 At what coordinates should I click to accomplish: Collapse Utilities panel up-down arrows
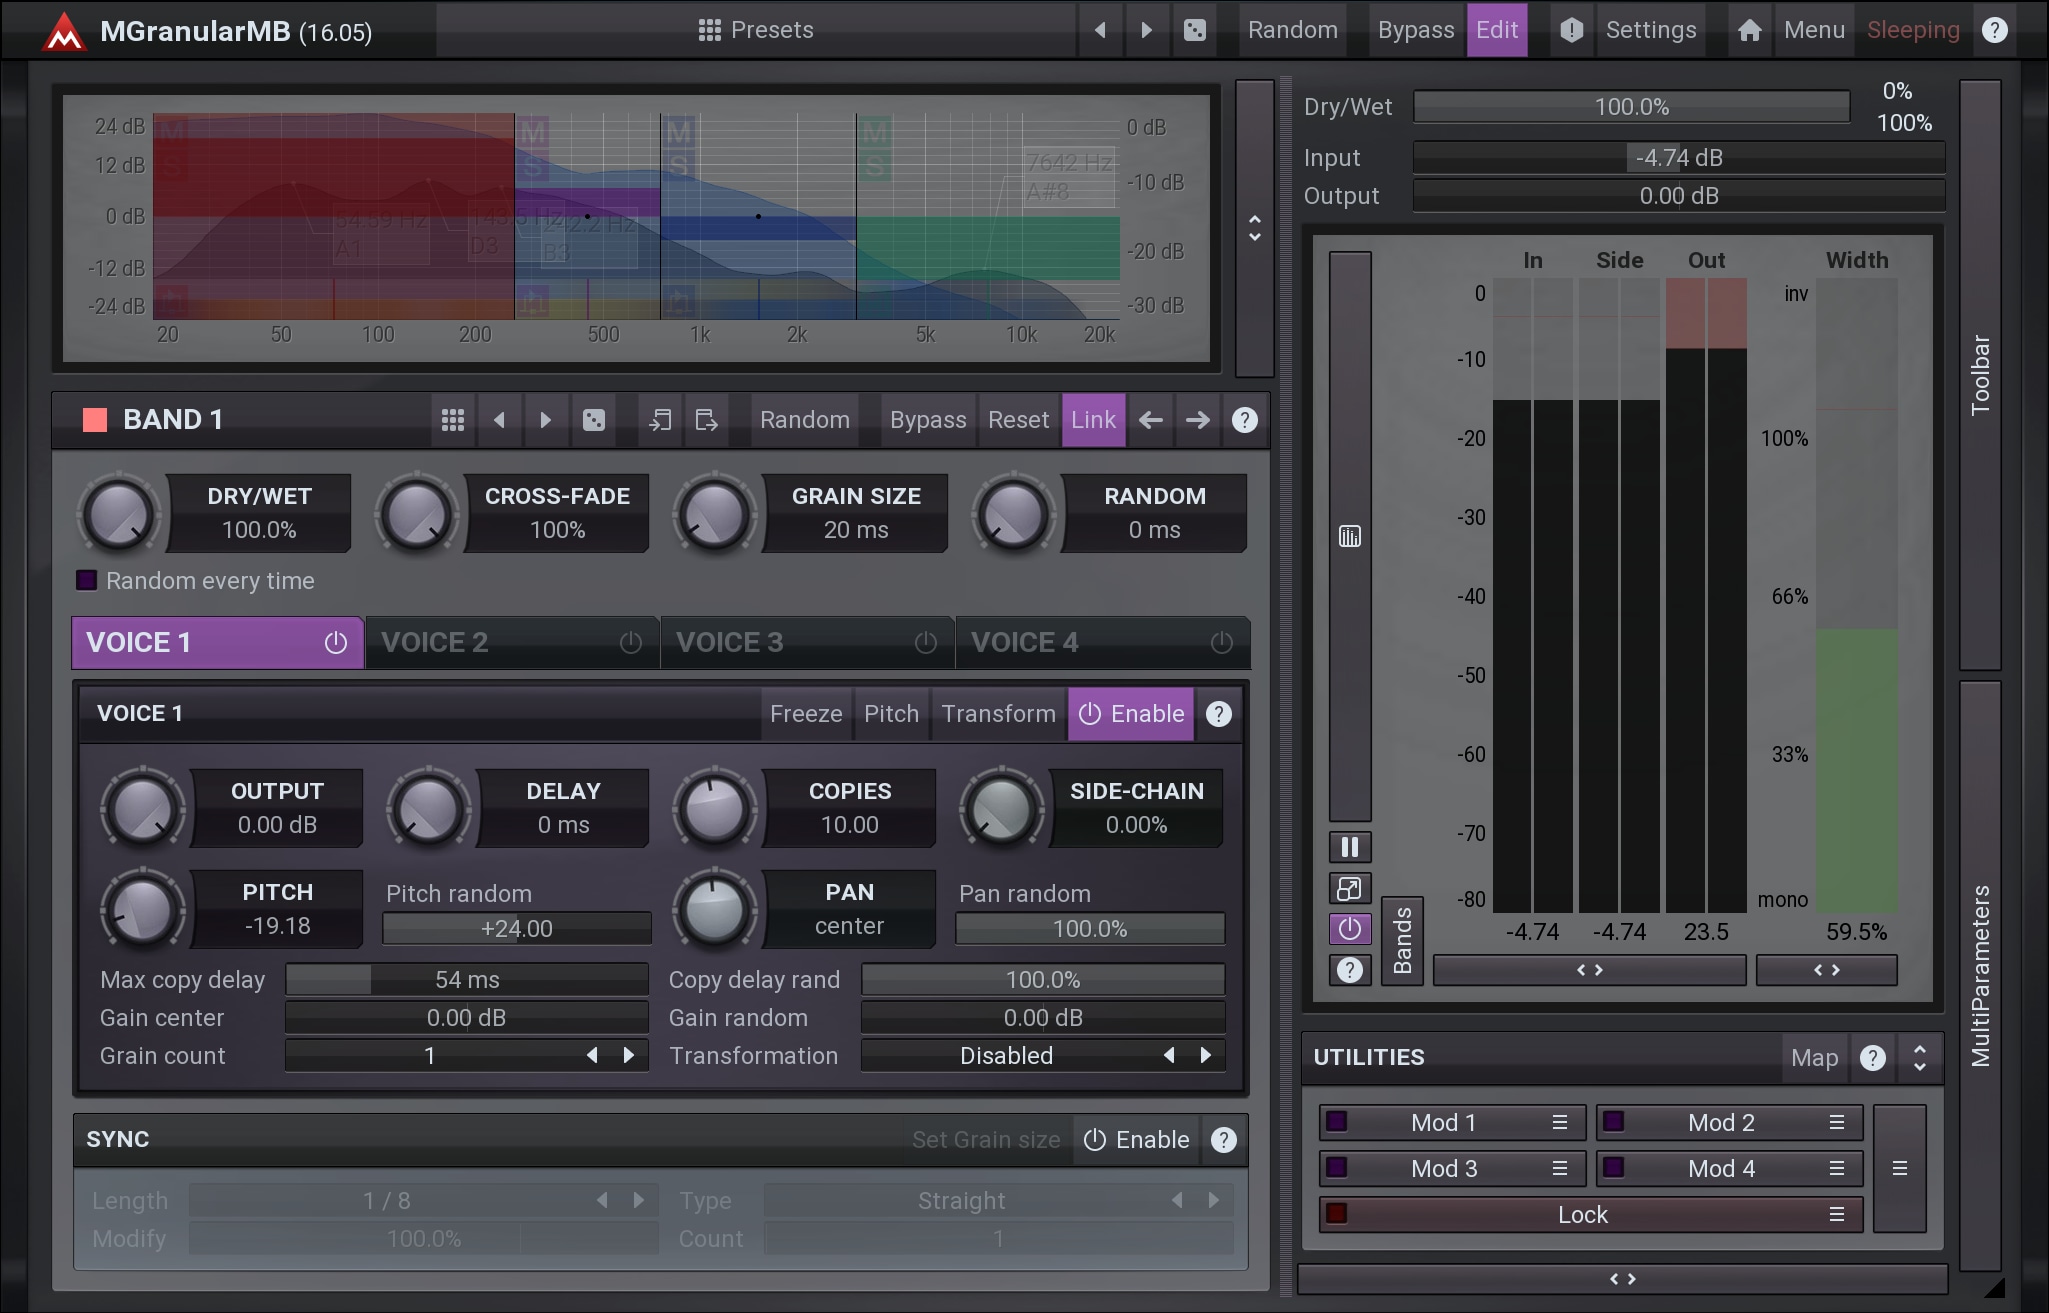point(1919,1058)
